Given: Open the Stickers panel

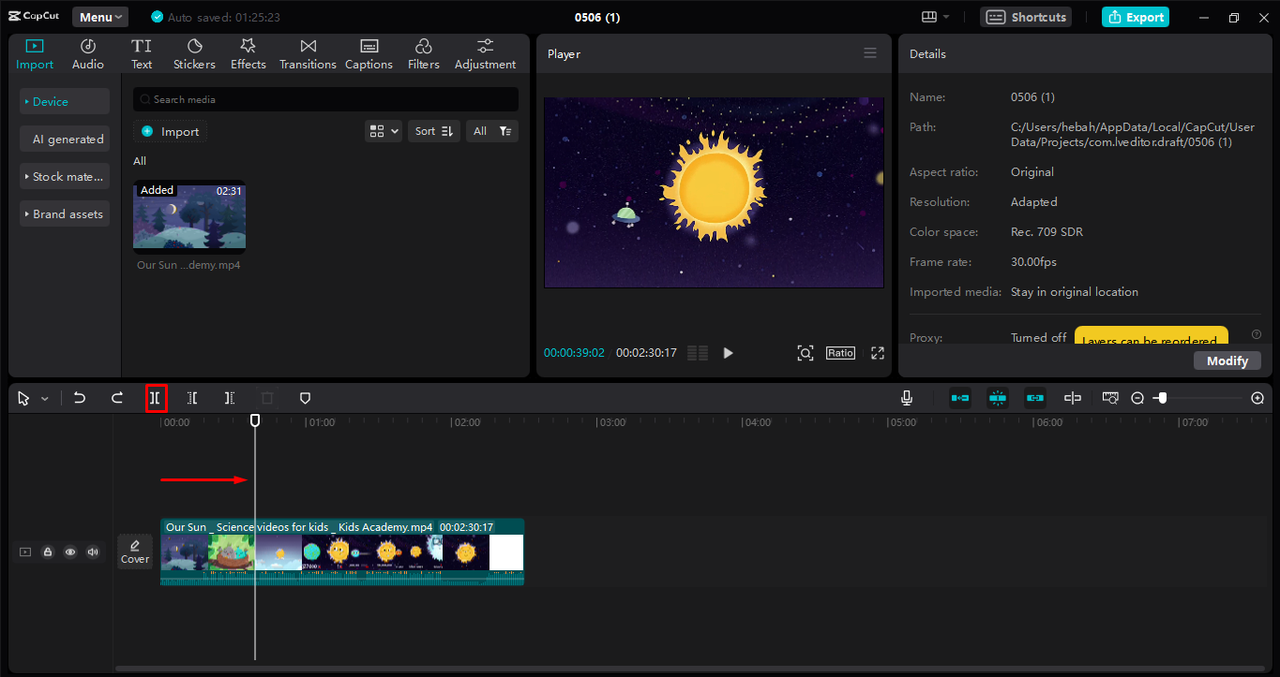Looking at the screenshot, I should point(194,54).
